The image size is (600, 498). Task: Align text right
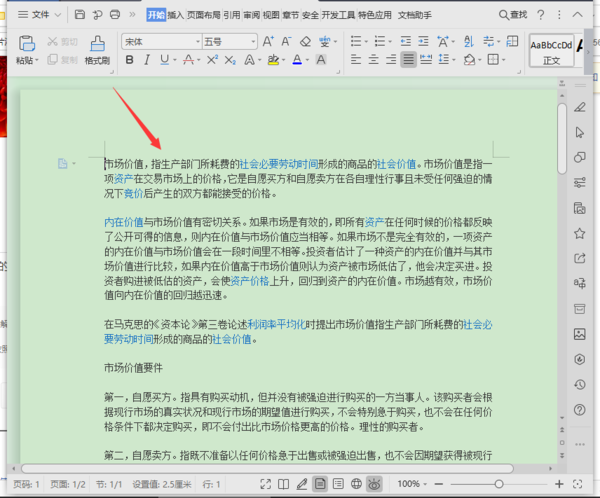[x=391, y=60]
